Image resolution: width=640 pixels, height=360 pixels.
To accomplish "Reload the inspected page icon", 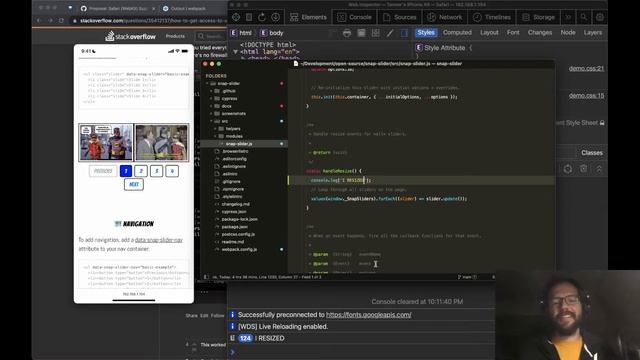I will [x=262, y=17].
